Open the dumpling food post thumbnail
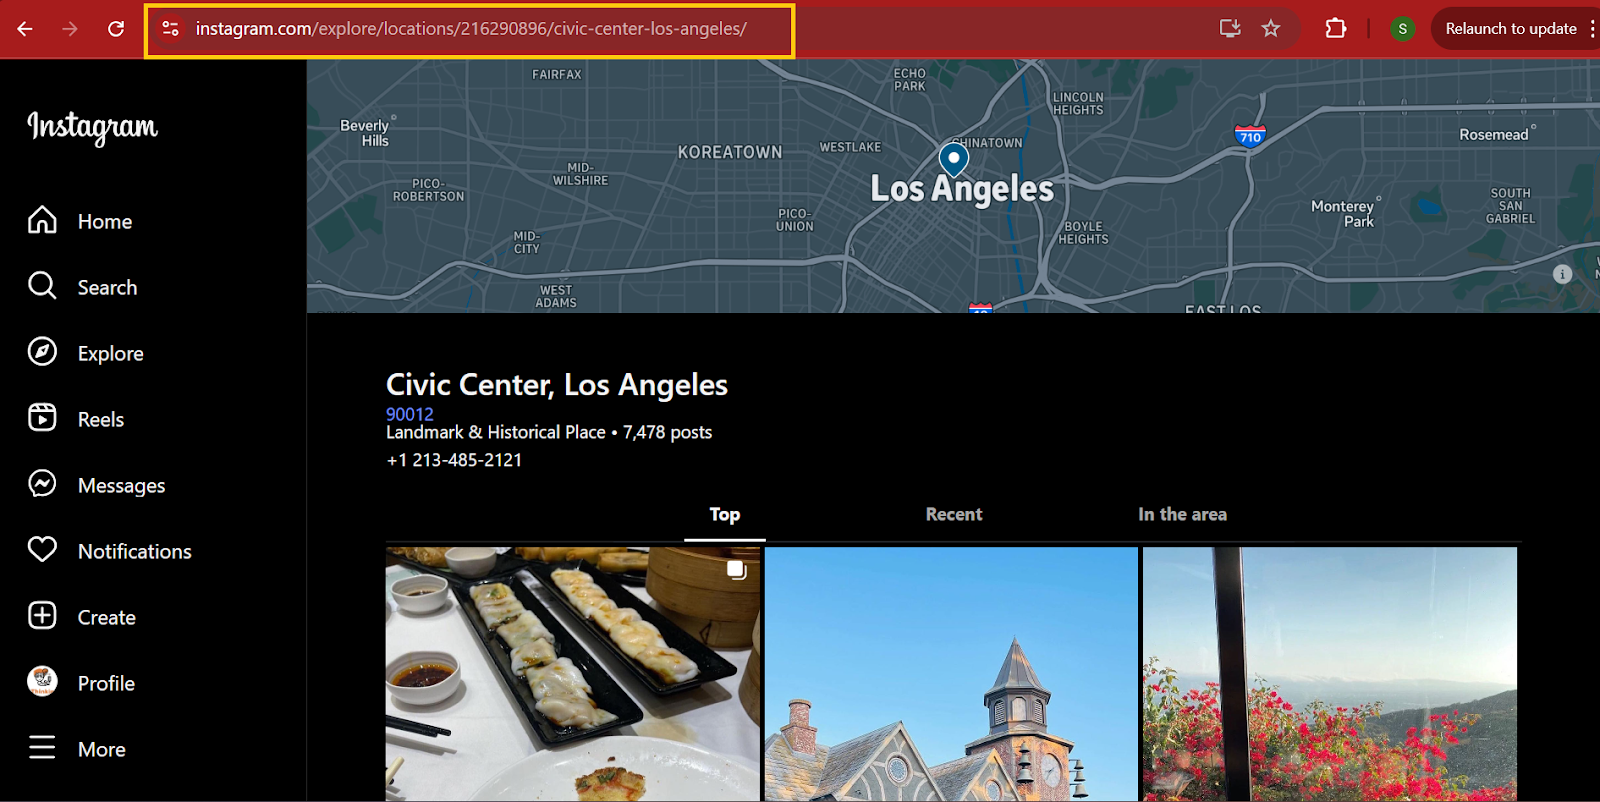 tap(573, 674)
